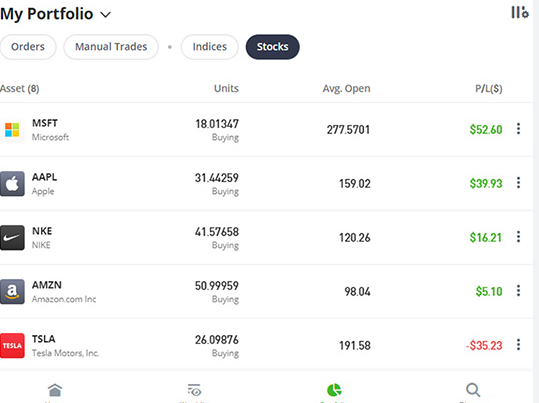Click AAPL profit value $39.93

[x=486, y=184]
